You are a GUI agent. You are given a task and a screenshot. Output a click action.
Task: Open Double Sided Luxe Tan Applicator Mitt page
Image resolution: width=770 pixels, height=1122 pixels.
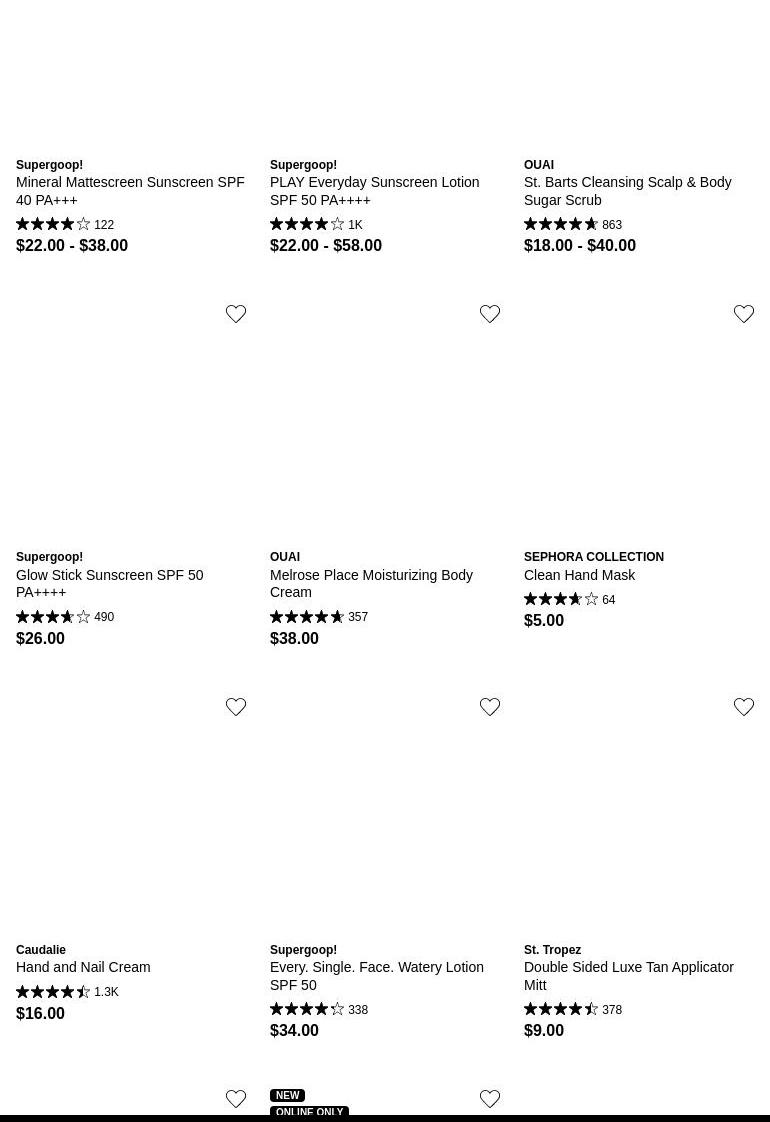click(628, 976)
